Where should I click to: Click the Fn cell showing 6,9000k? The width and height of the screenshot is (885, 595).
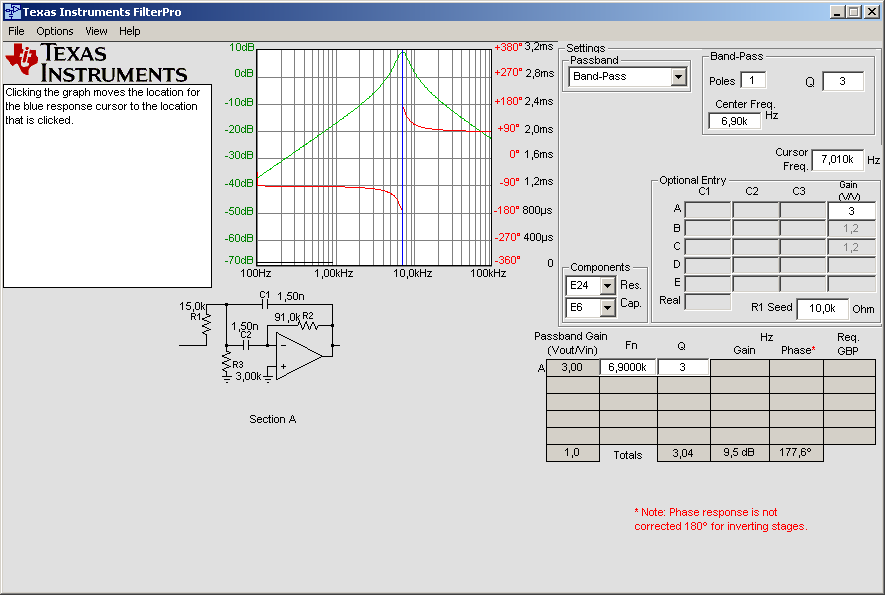pyautogui.click(x=628, y=368)
